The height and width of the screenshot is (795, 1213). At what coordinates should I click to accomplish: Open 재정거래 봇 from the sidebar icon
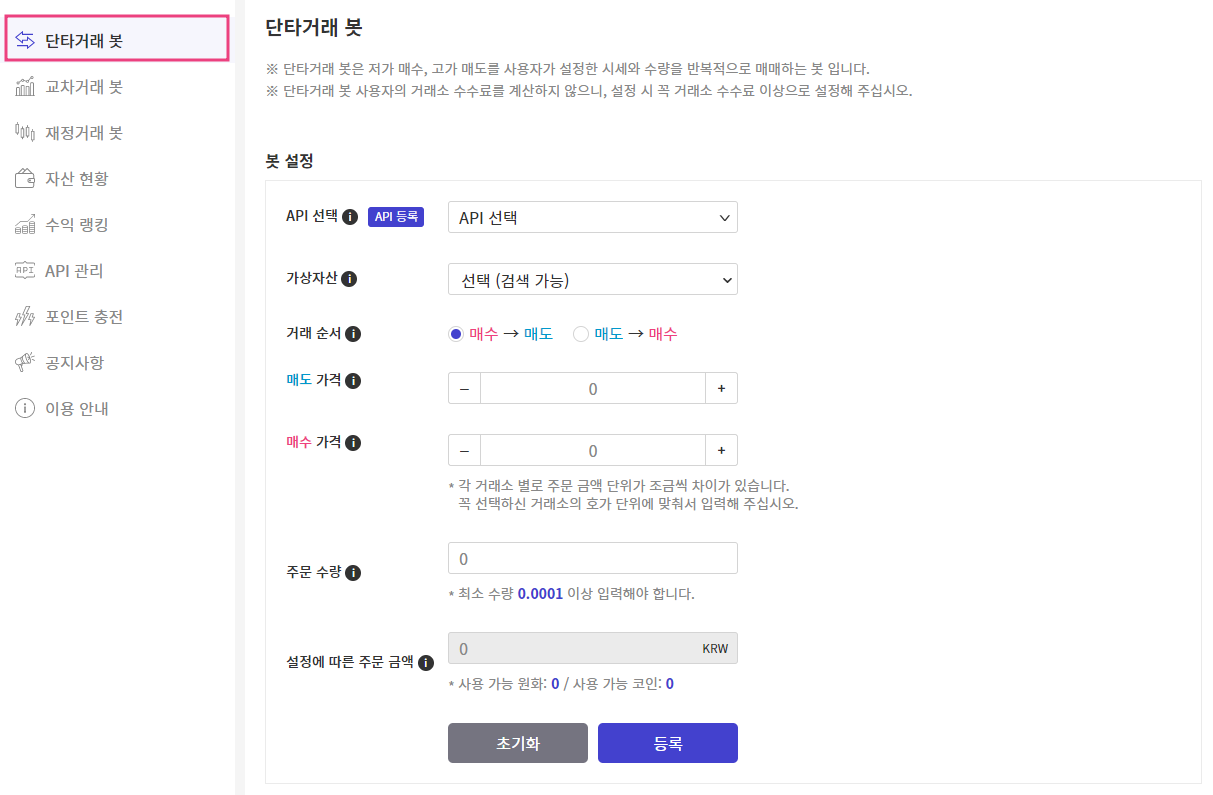click(25, 132)
